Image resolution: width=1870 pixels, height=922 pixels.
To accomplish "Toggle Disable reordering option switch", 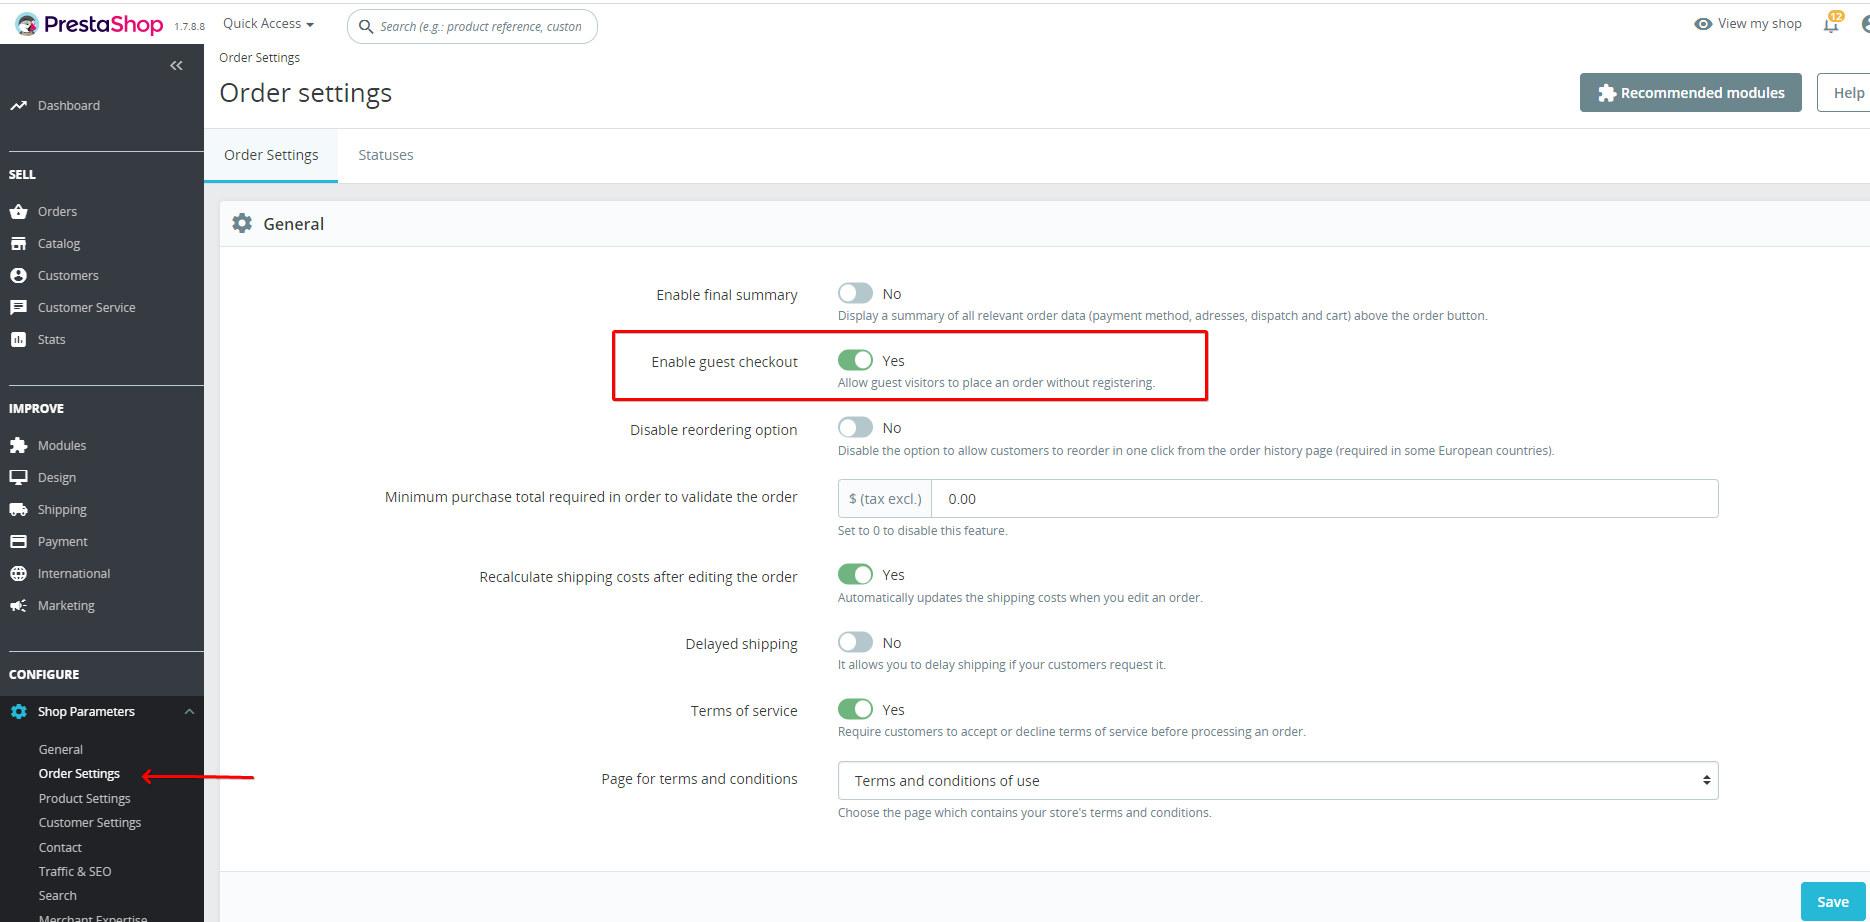I will [855, 427].
